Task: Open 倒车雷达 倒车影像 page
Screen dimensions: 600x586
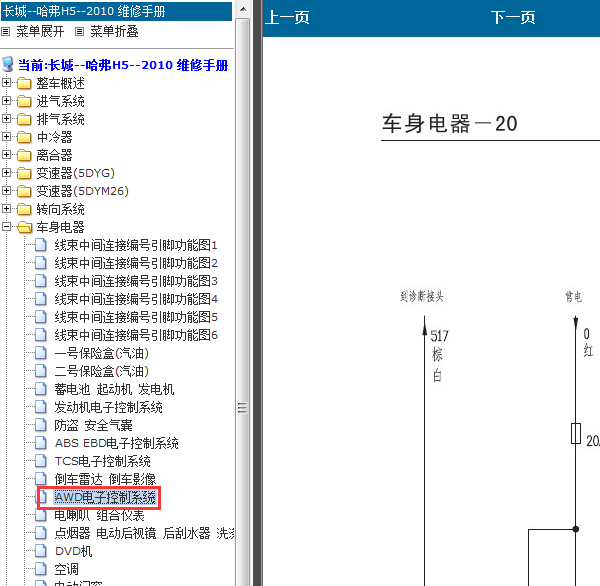Action: (x=105, y=479)
